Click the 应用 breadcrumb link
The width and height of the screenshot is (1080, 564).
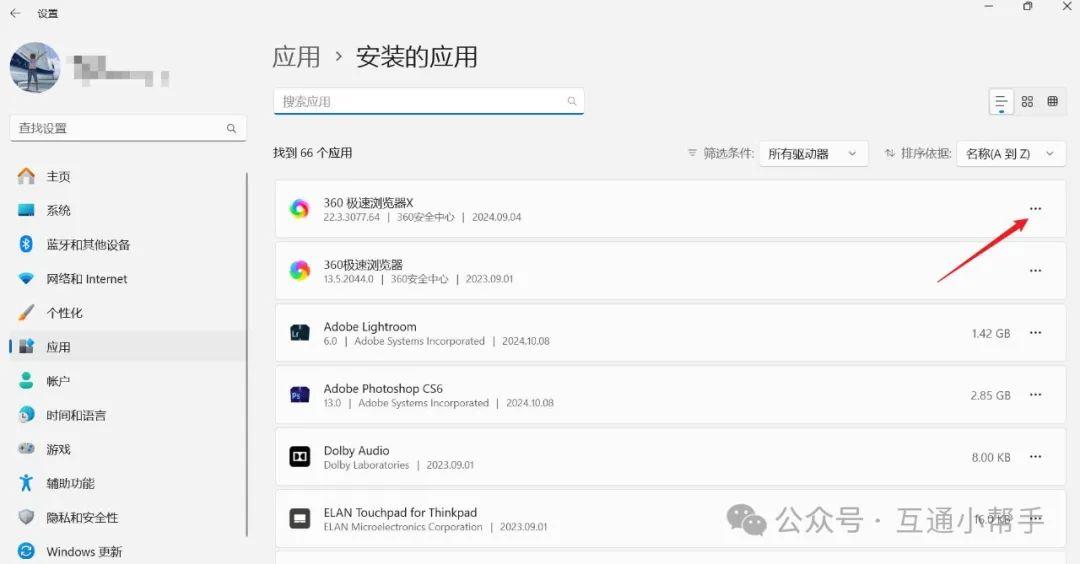[x=296, y=56]
